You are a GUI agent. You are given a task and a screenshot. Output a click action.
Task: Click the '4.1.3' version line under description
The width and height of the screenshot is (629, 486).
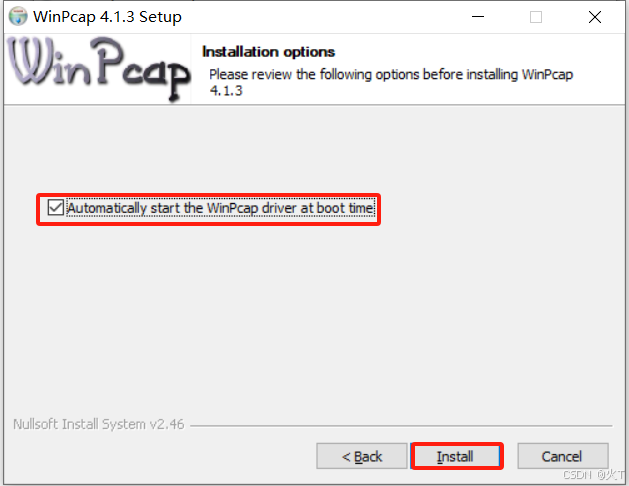[x=226, y=91]
